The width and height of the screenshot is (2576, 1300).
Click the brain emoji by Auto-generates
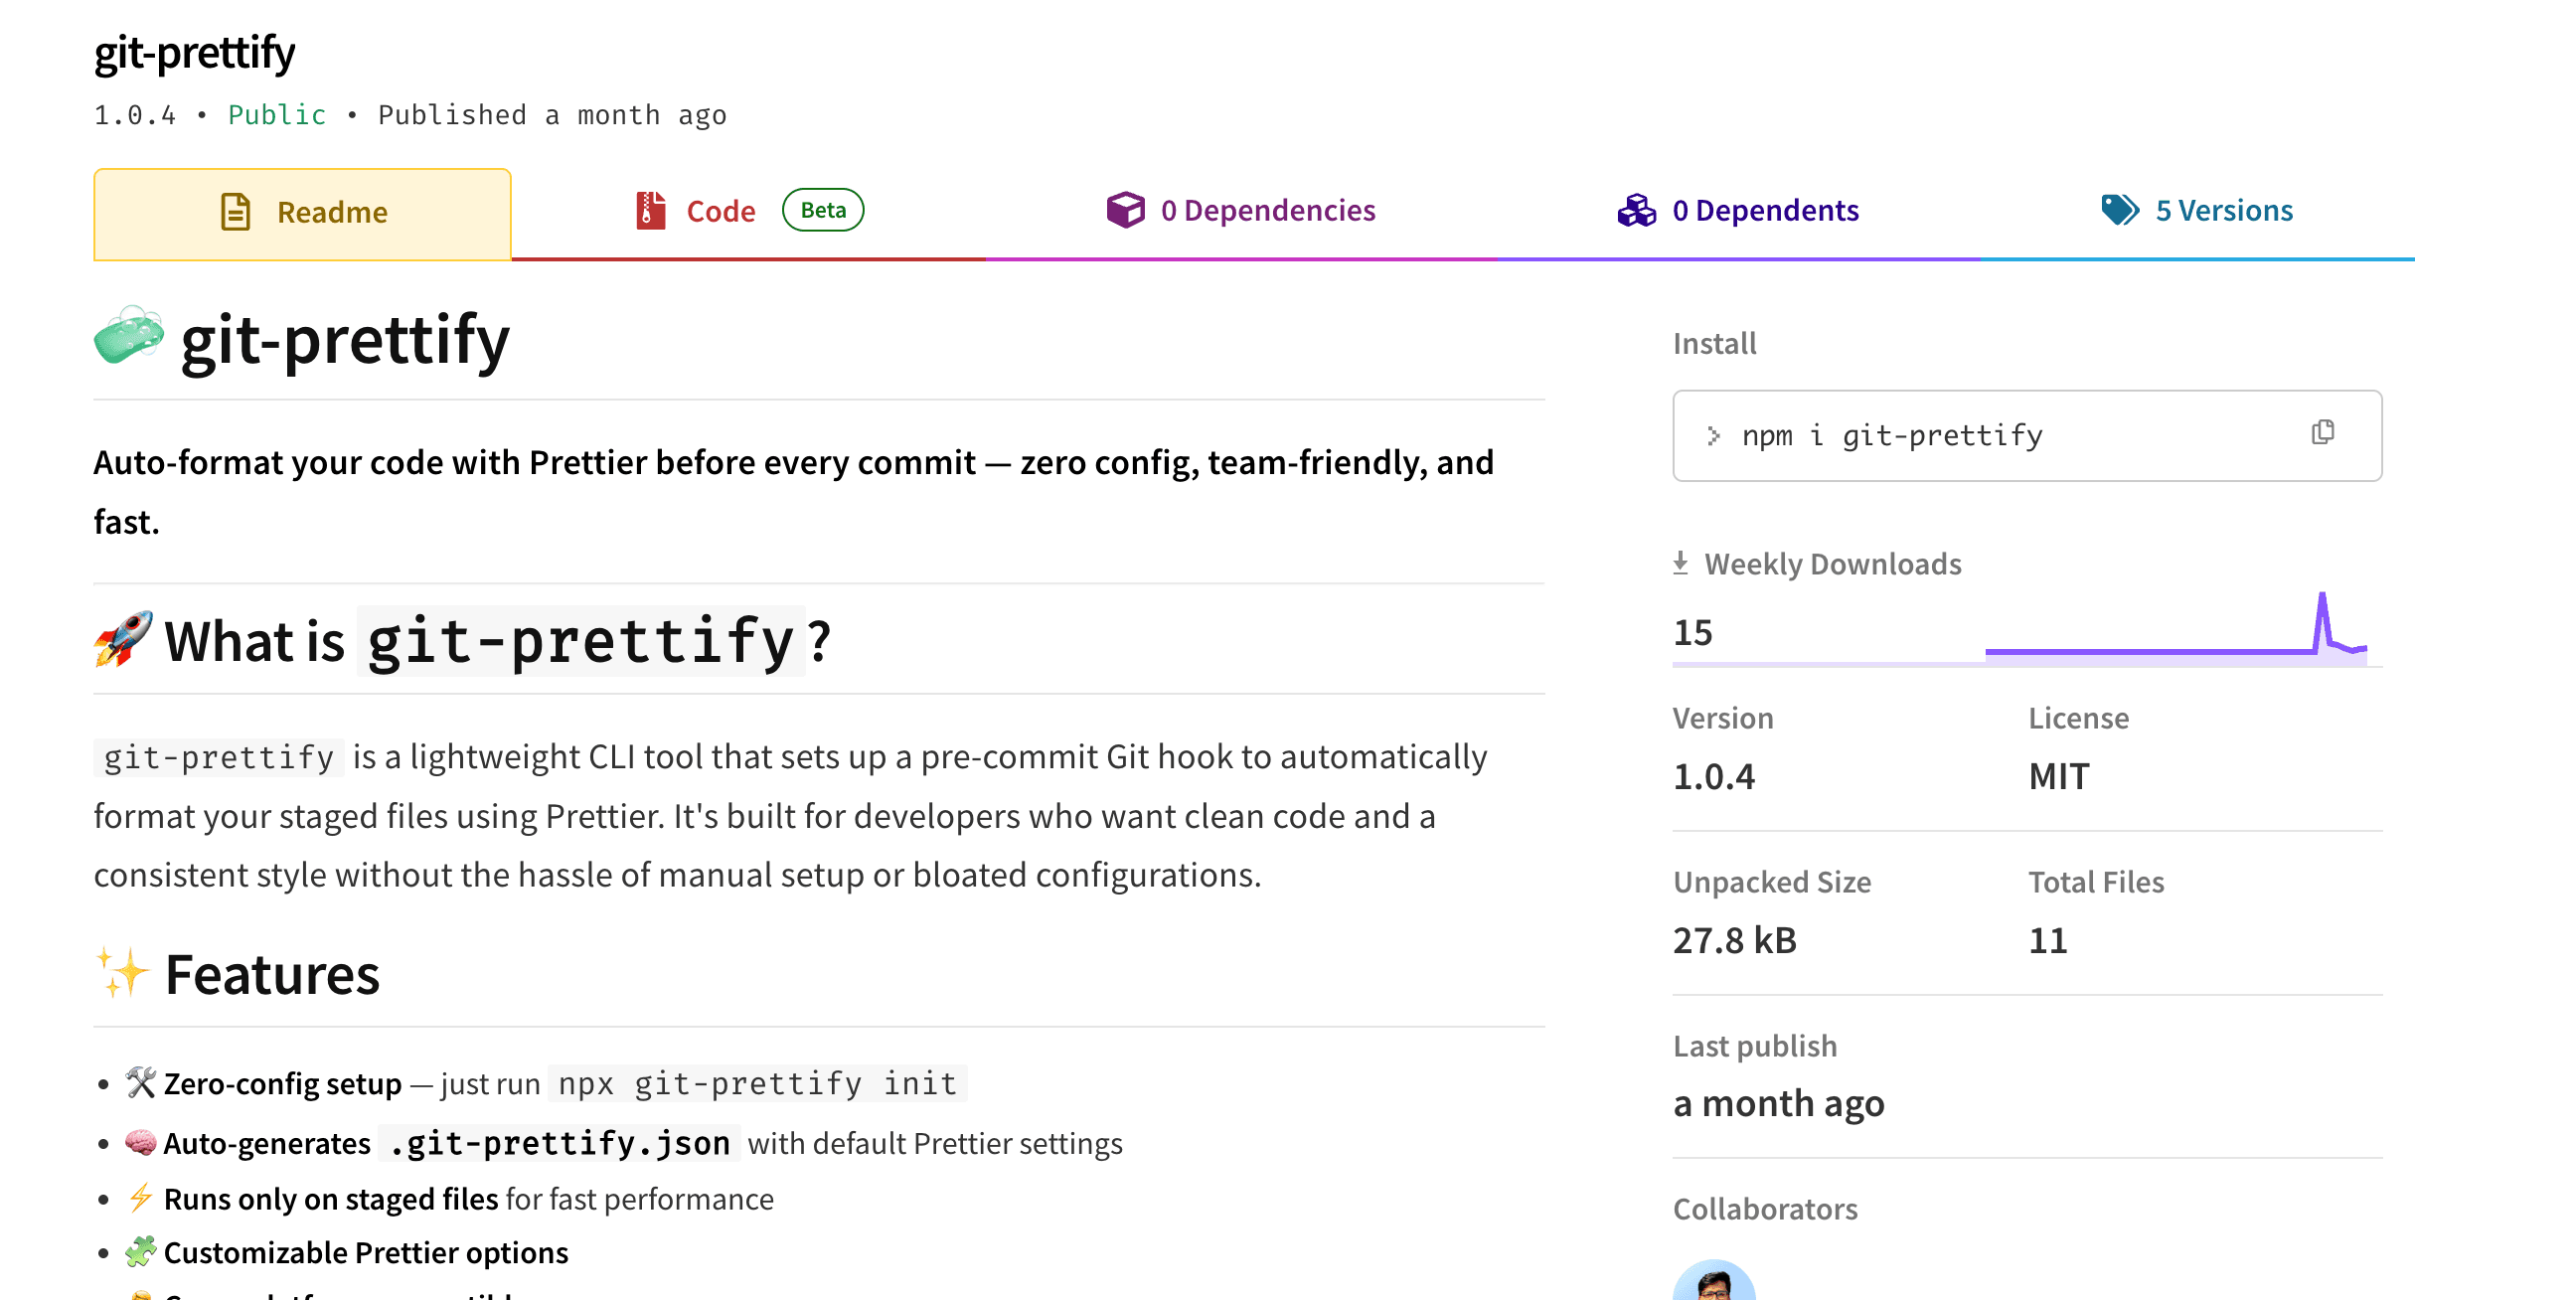pyautogui.click(x=140, y=1142)
